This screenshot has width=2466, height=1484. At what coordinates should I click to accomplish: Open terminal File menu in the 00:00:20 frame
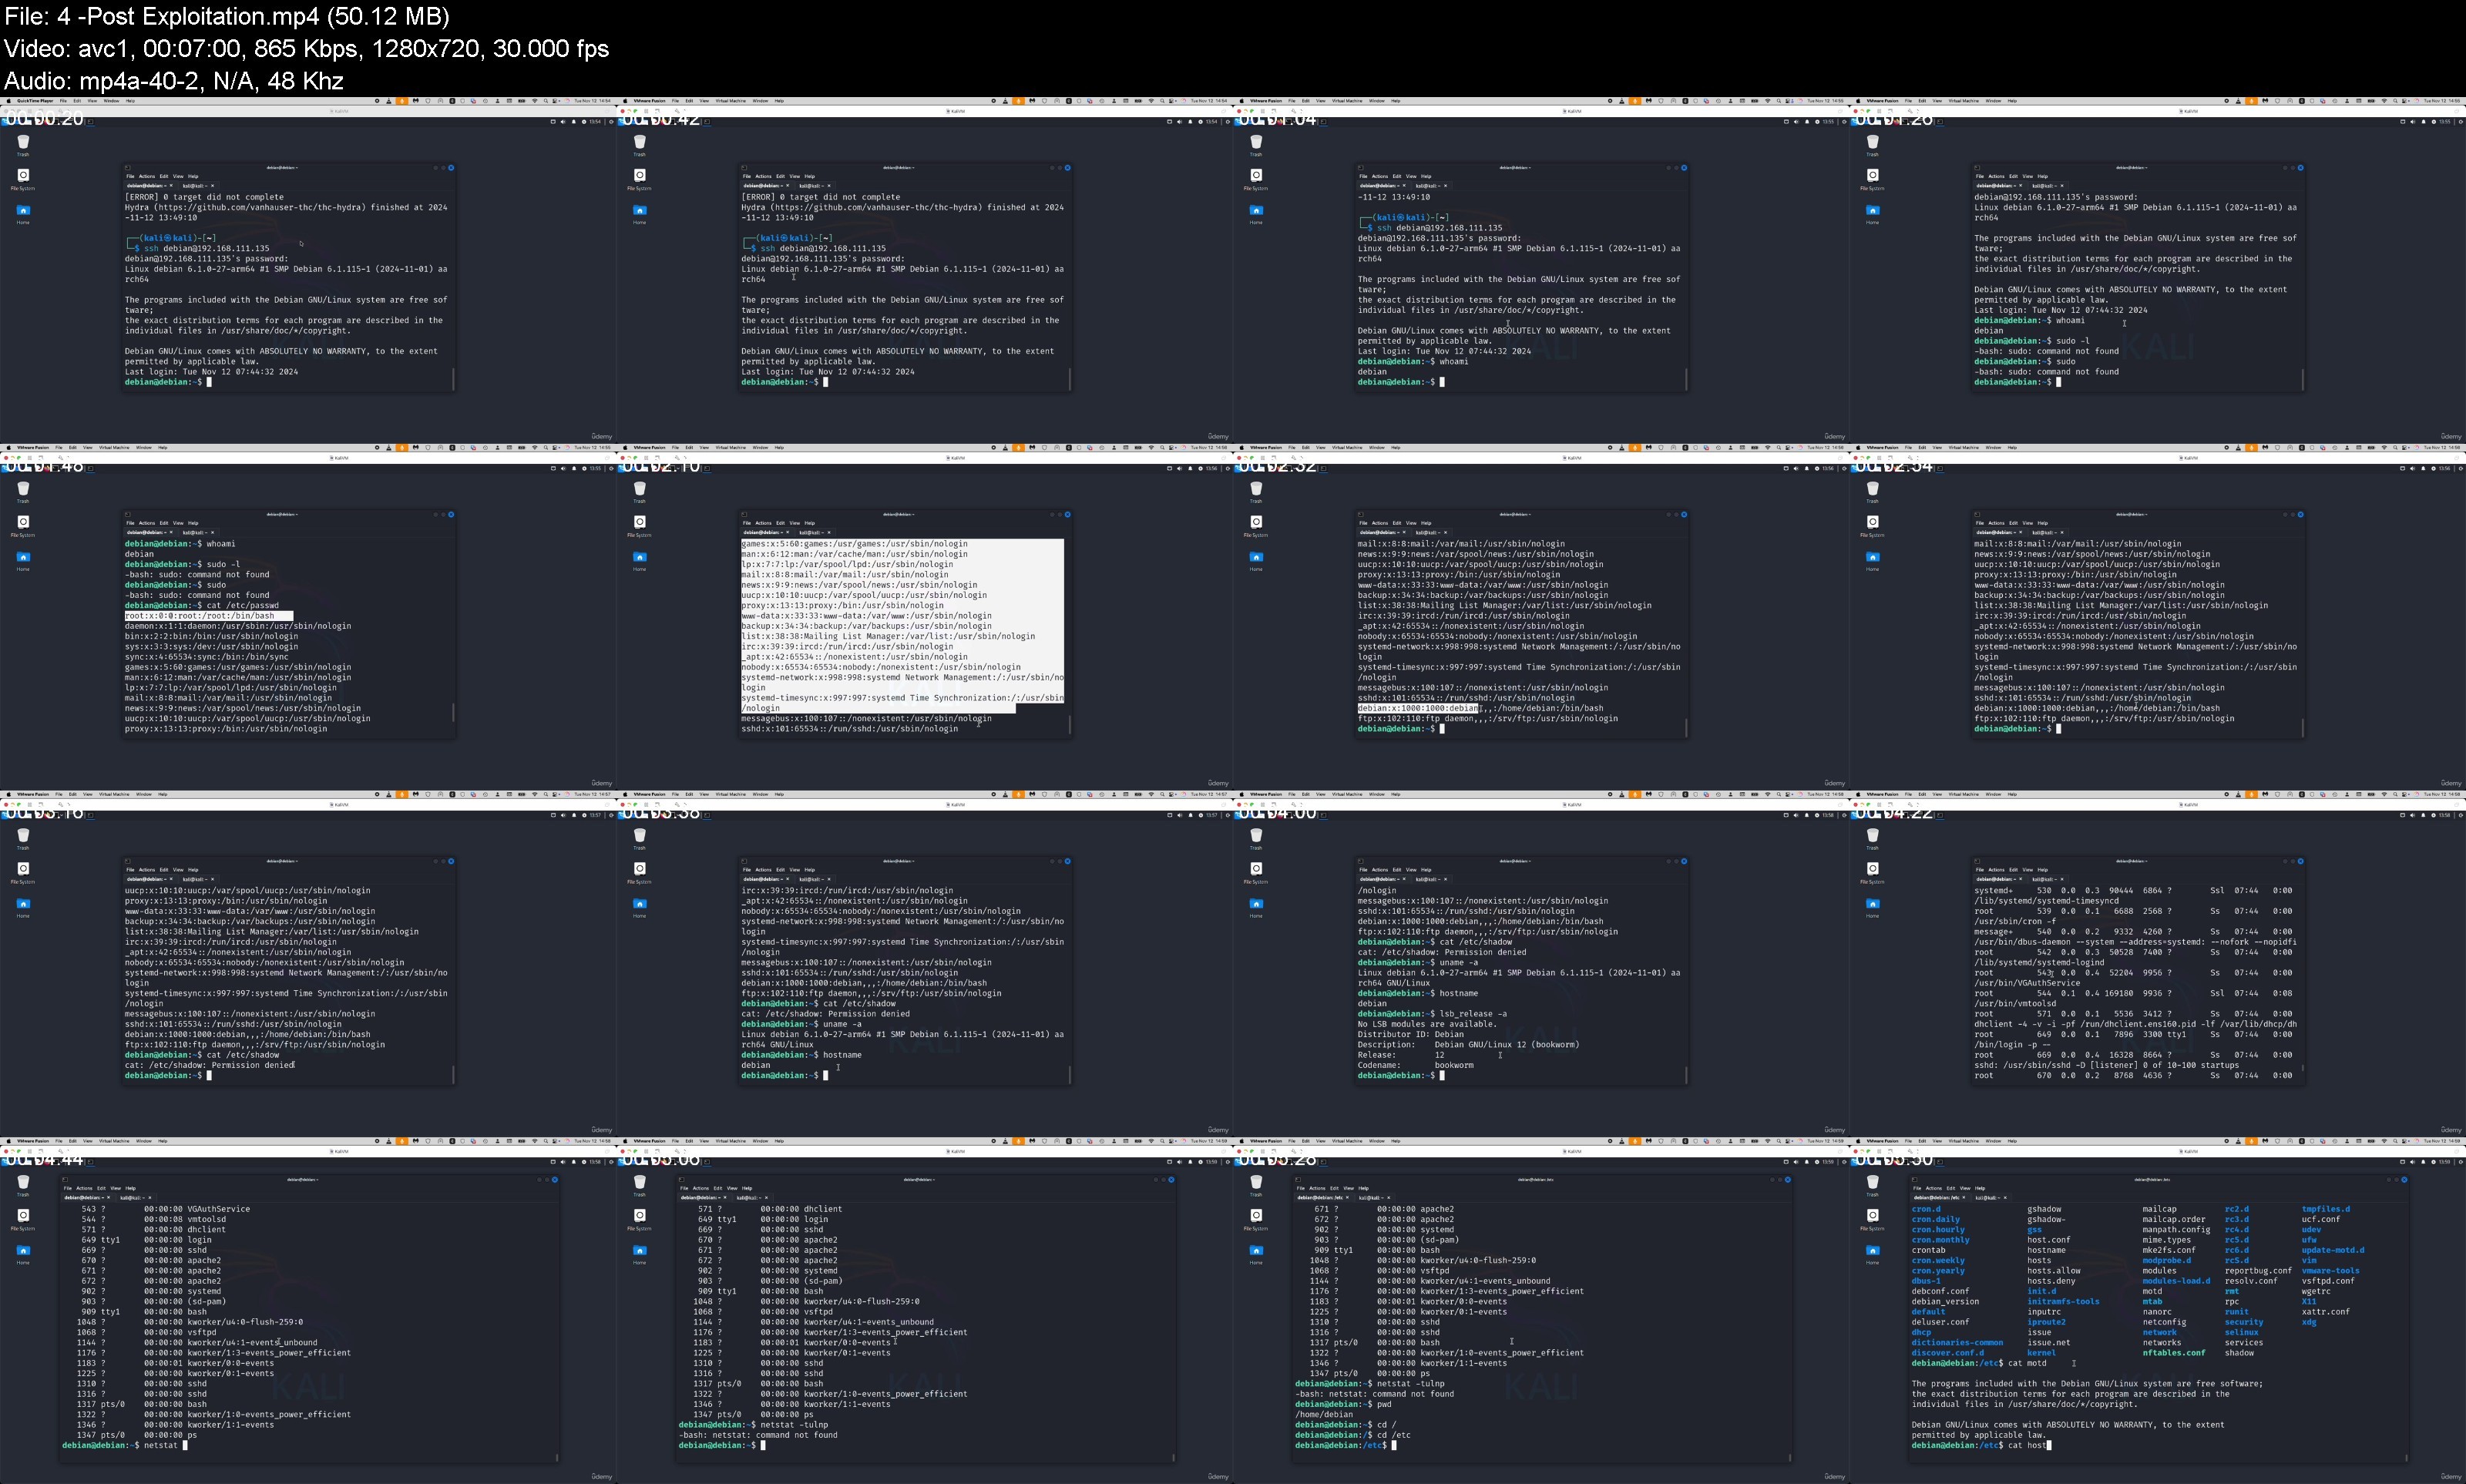click(x=130, y=176)
